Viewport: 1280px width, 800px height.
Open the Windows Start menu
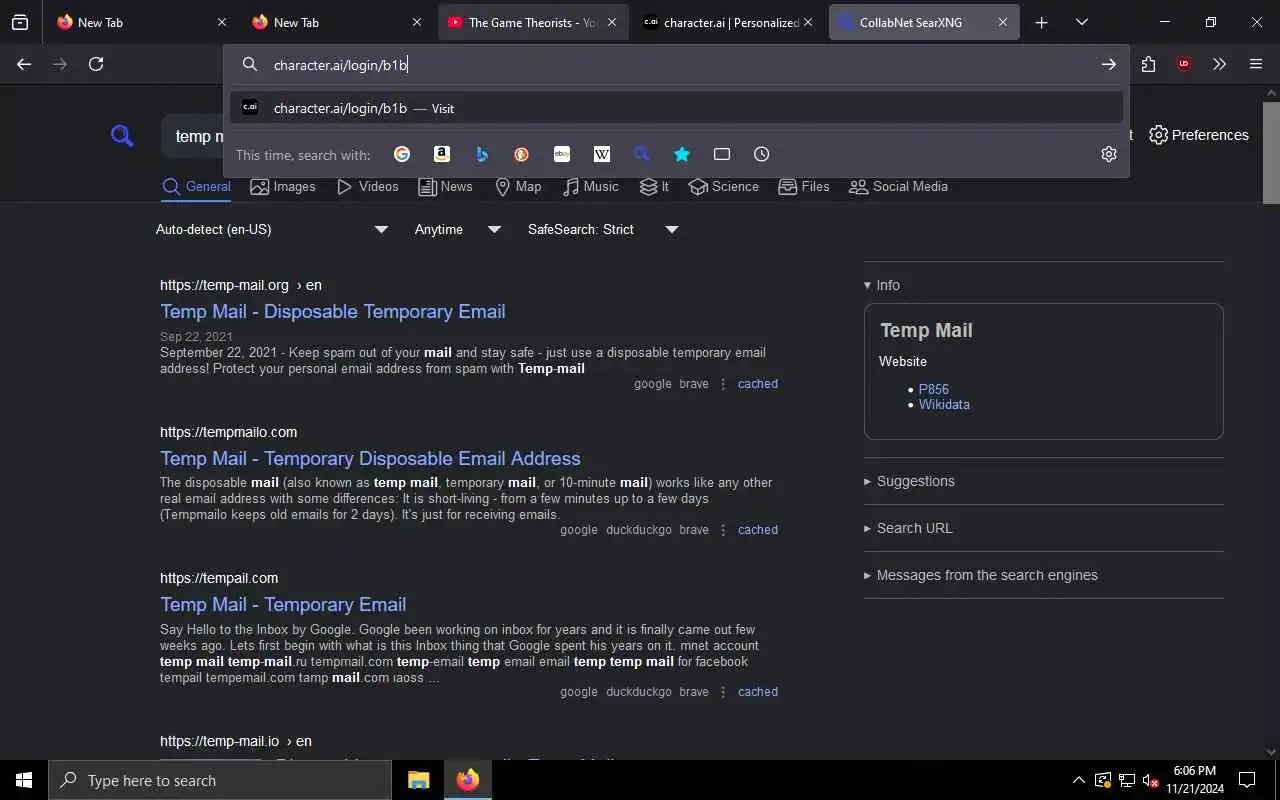click(x=24, y=780)
